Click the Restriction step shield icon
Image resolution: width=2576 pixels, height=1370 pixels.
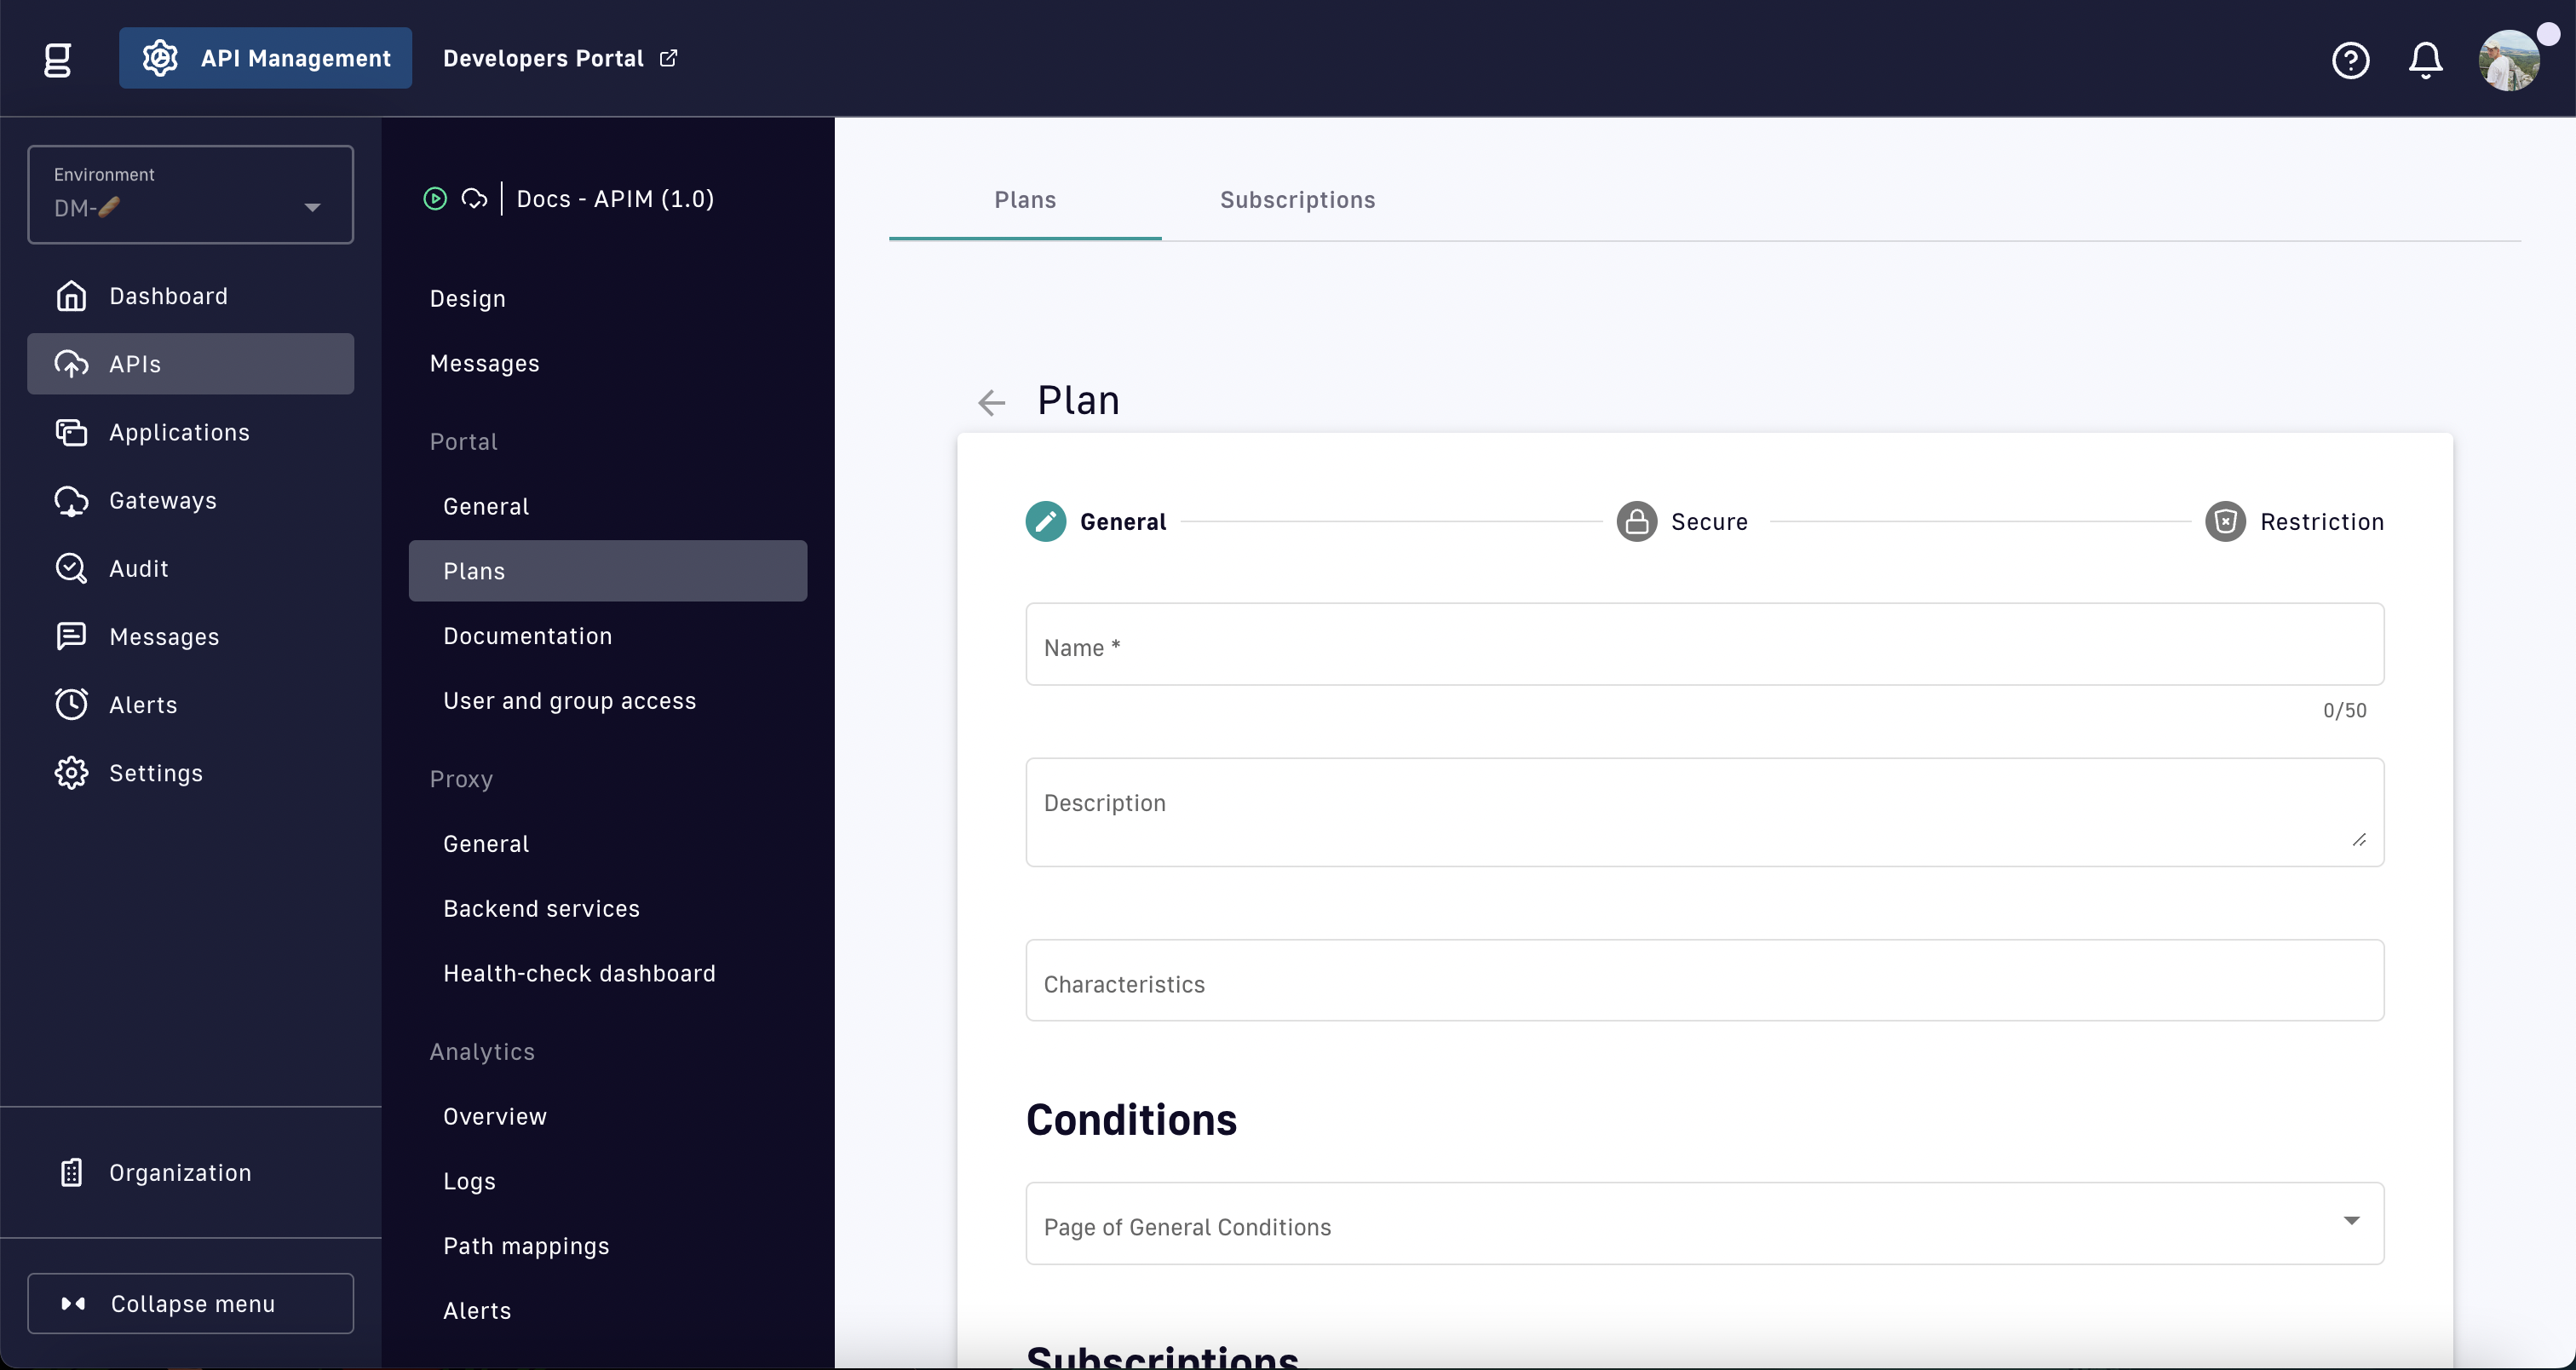2225,522
